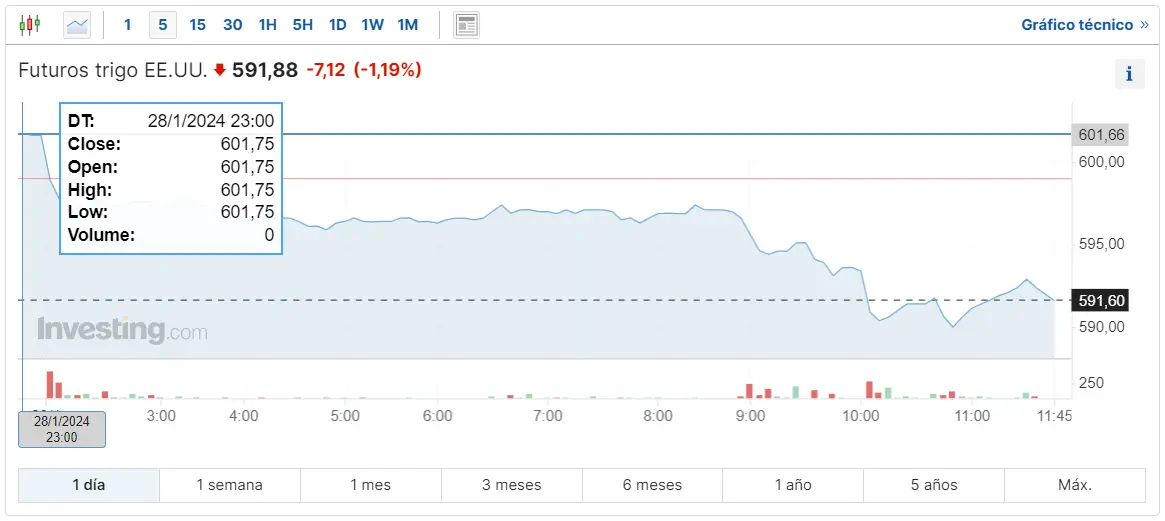Click the Máx. range button
Viewport: 1165px width, 521px height.
[x=1075, y=485]
